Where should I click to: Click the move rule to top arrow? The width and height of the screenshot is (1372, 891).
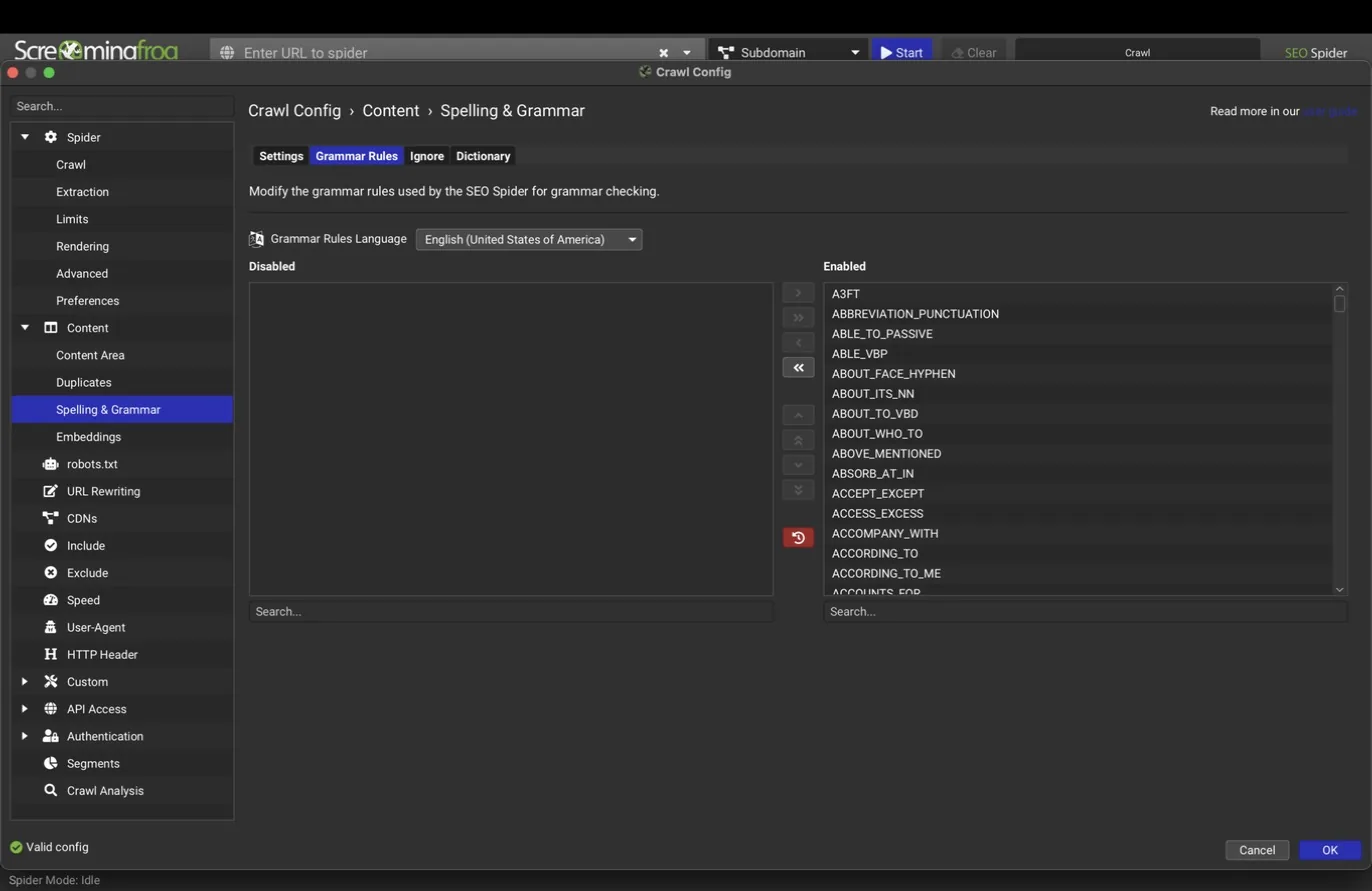(x=798, y=440)
